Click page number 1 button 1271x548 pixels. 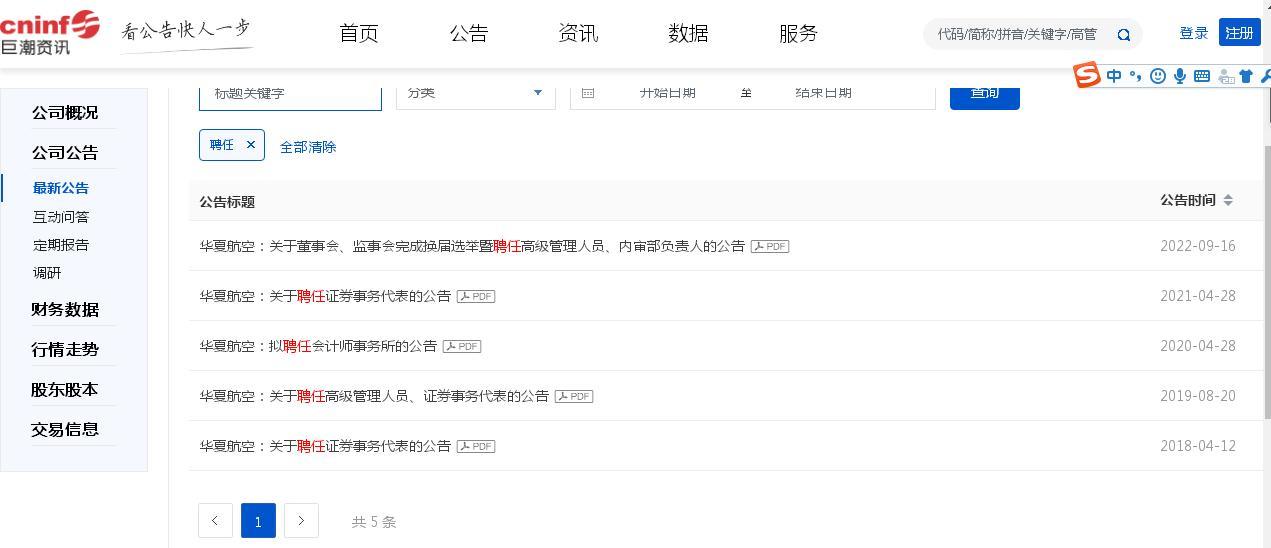pyautogui.click(x=258, y=521)
